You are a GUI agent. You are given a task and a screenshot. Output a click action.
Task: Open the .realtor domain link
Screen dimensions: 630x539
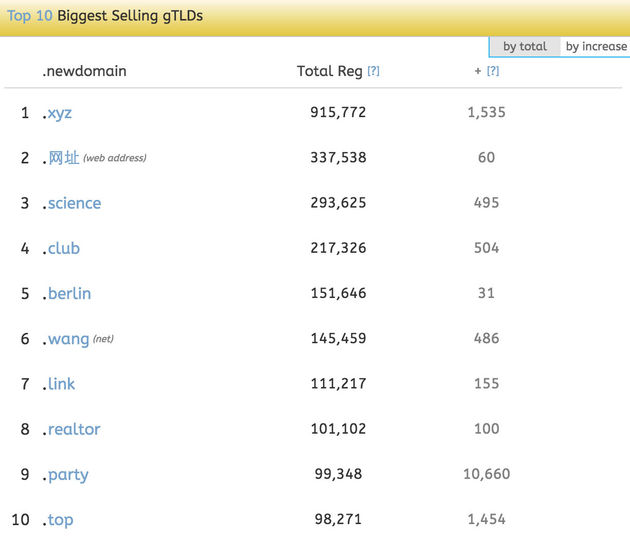point(74,429)
